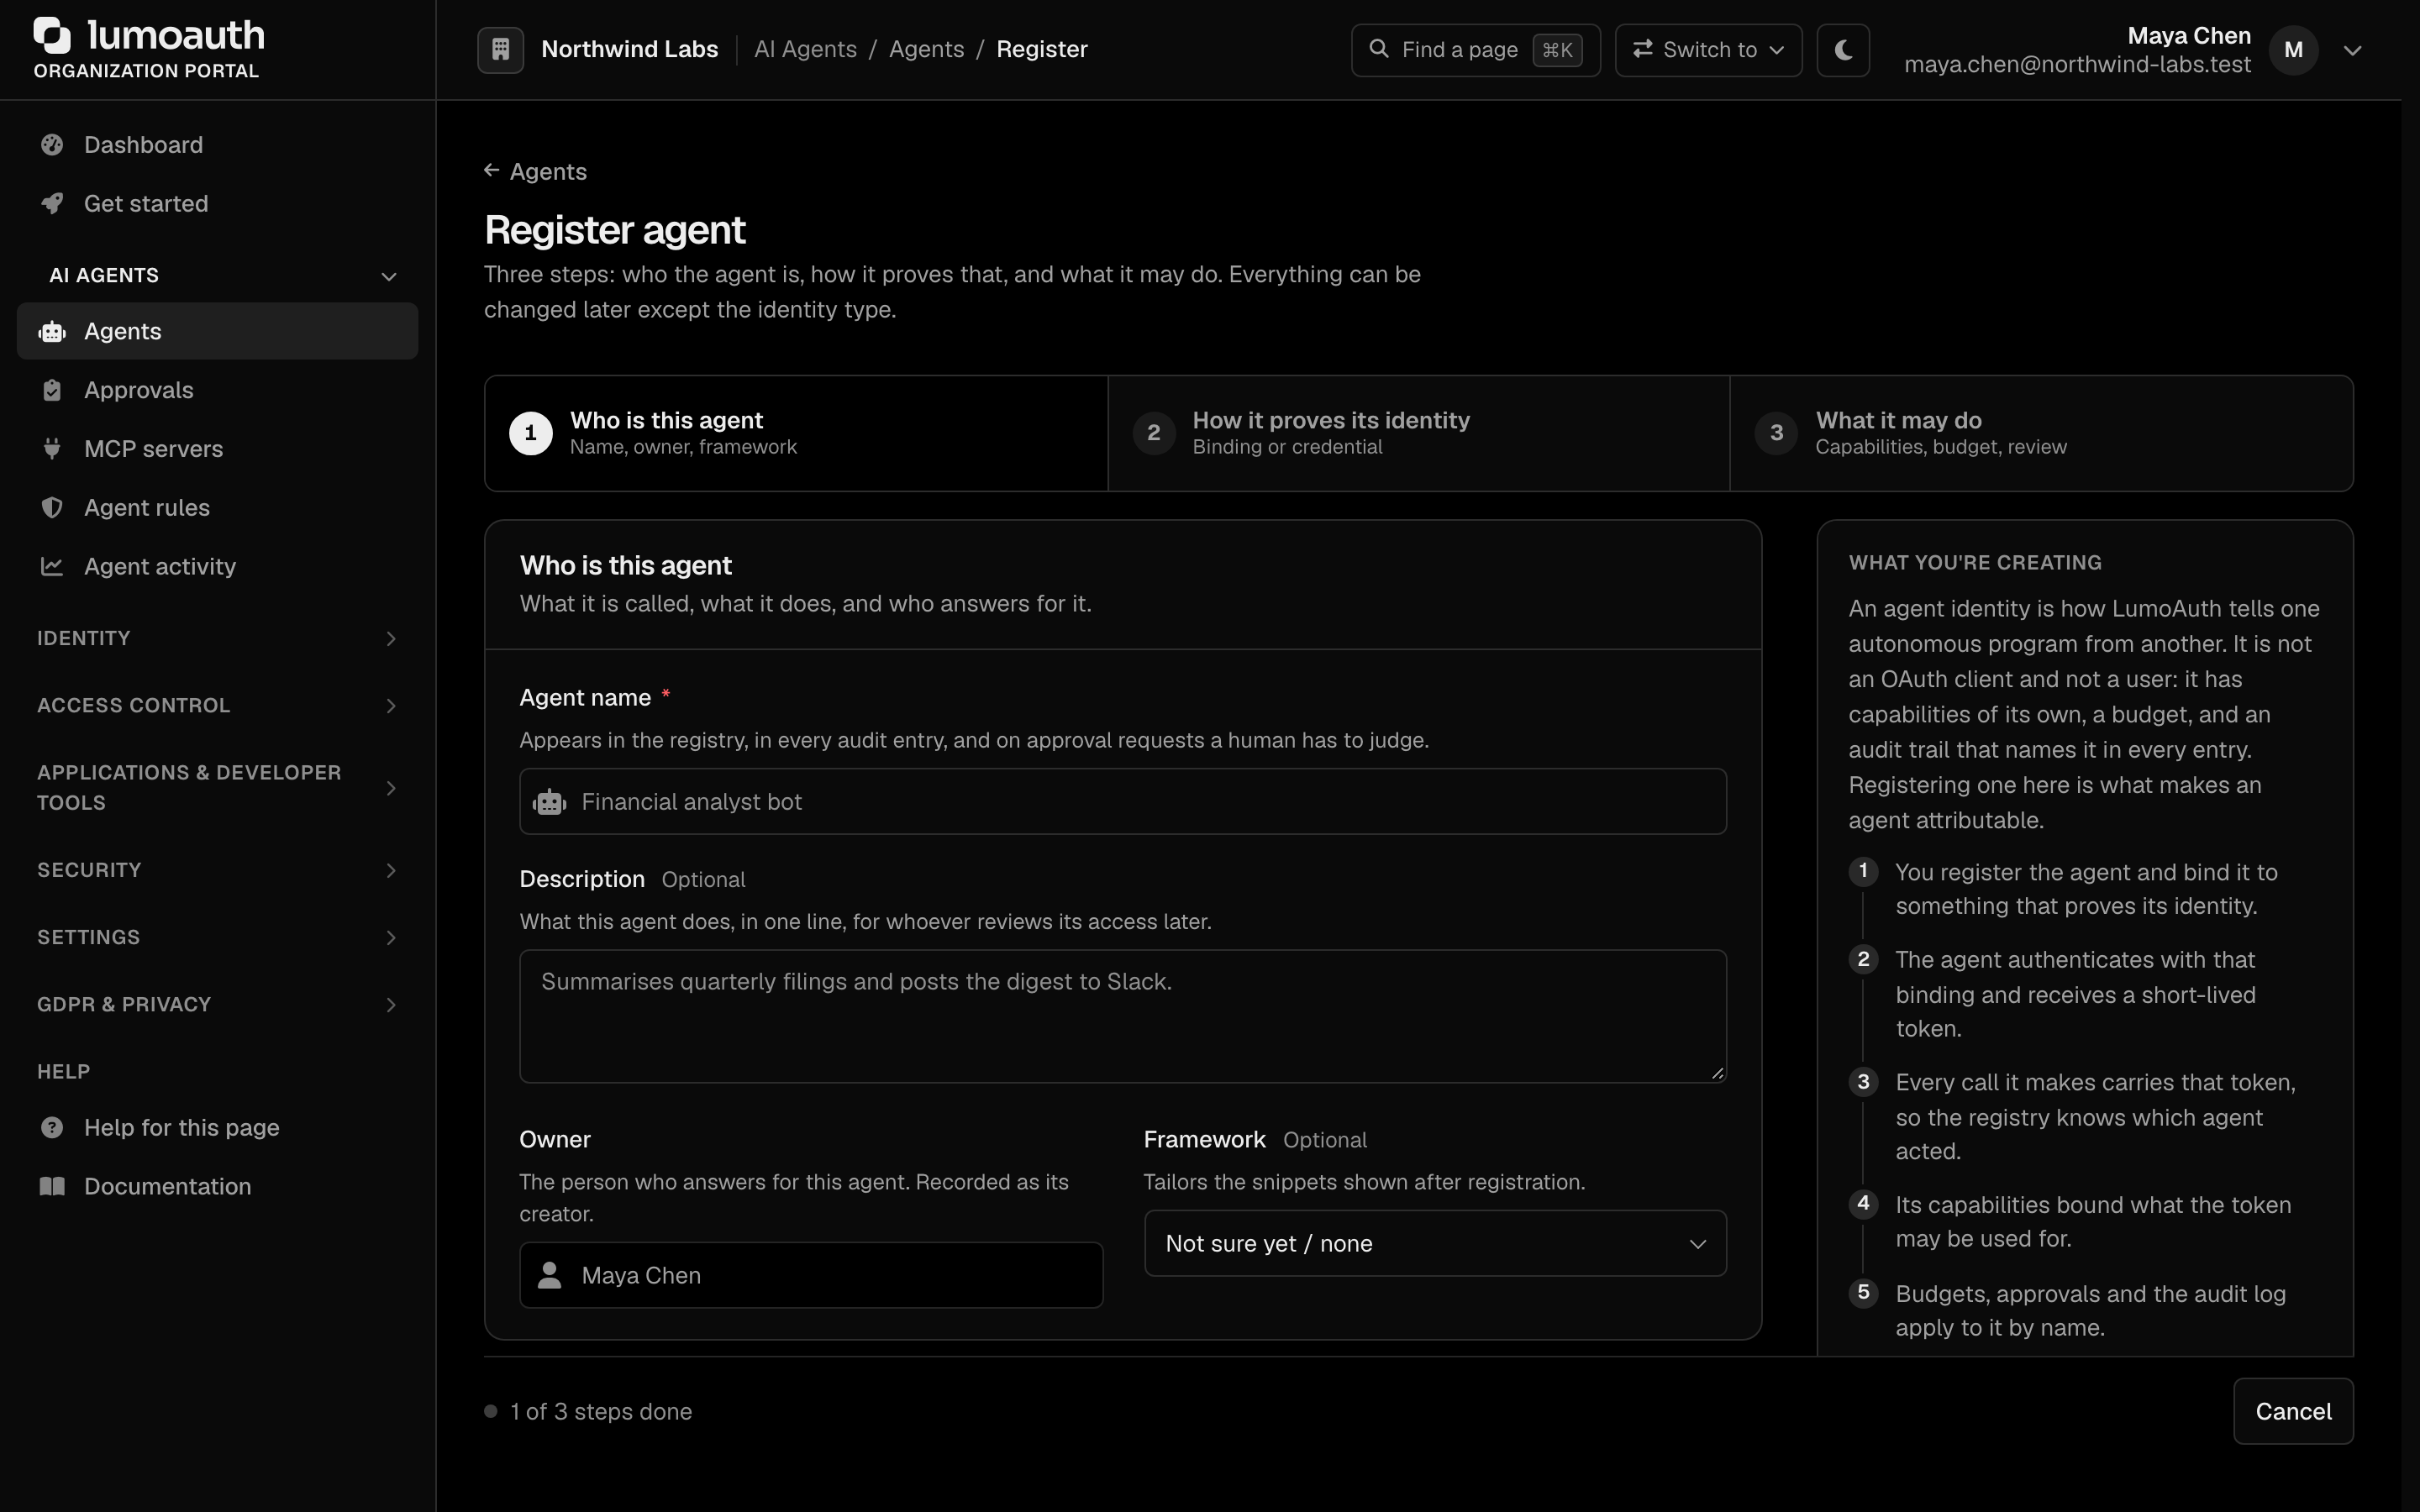
Task: Select the Agents robot icon in sidebar
Action: point(52,331)
